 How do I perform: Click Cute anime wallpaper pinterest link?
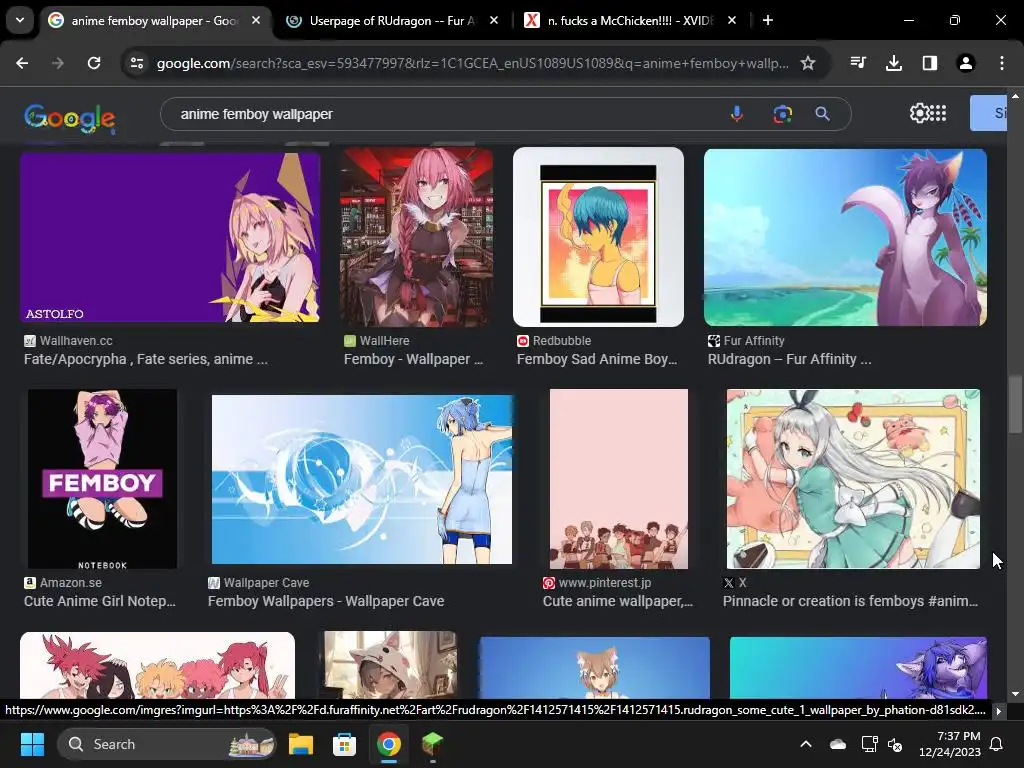(x=618, y=601)
